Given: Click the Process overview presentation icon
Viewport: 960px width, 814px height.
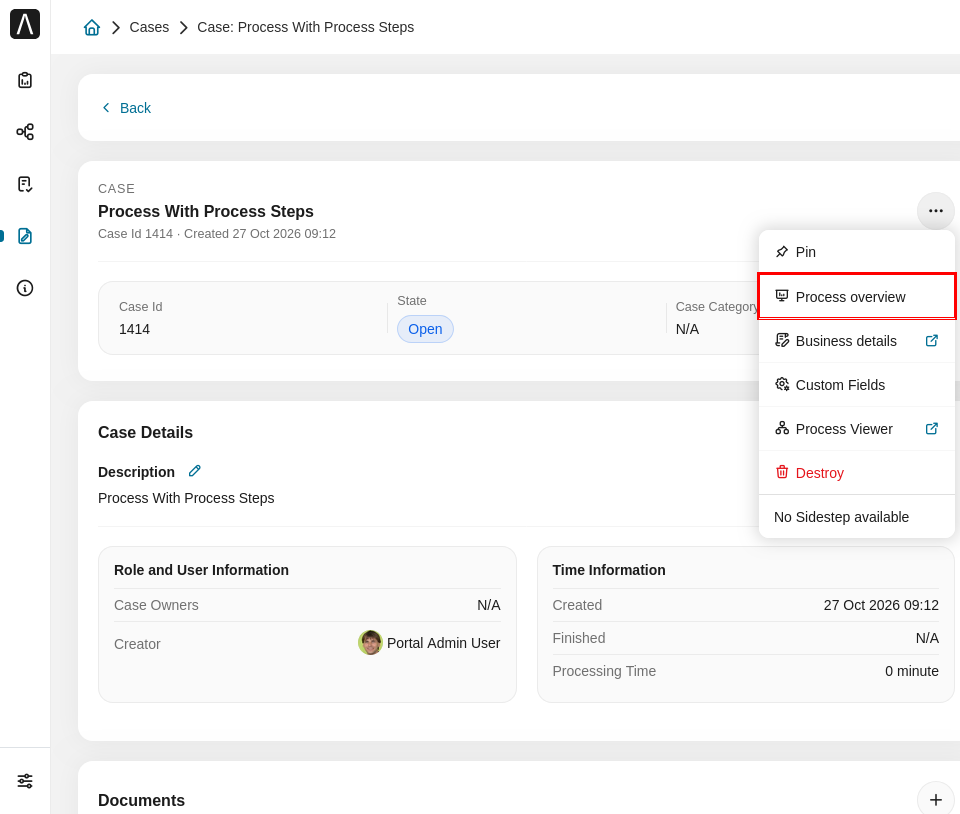Looking at the screenshot, I should 782,296.
